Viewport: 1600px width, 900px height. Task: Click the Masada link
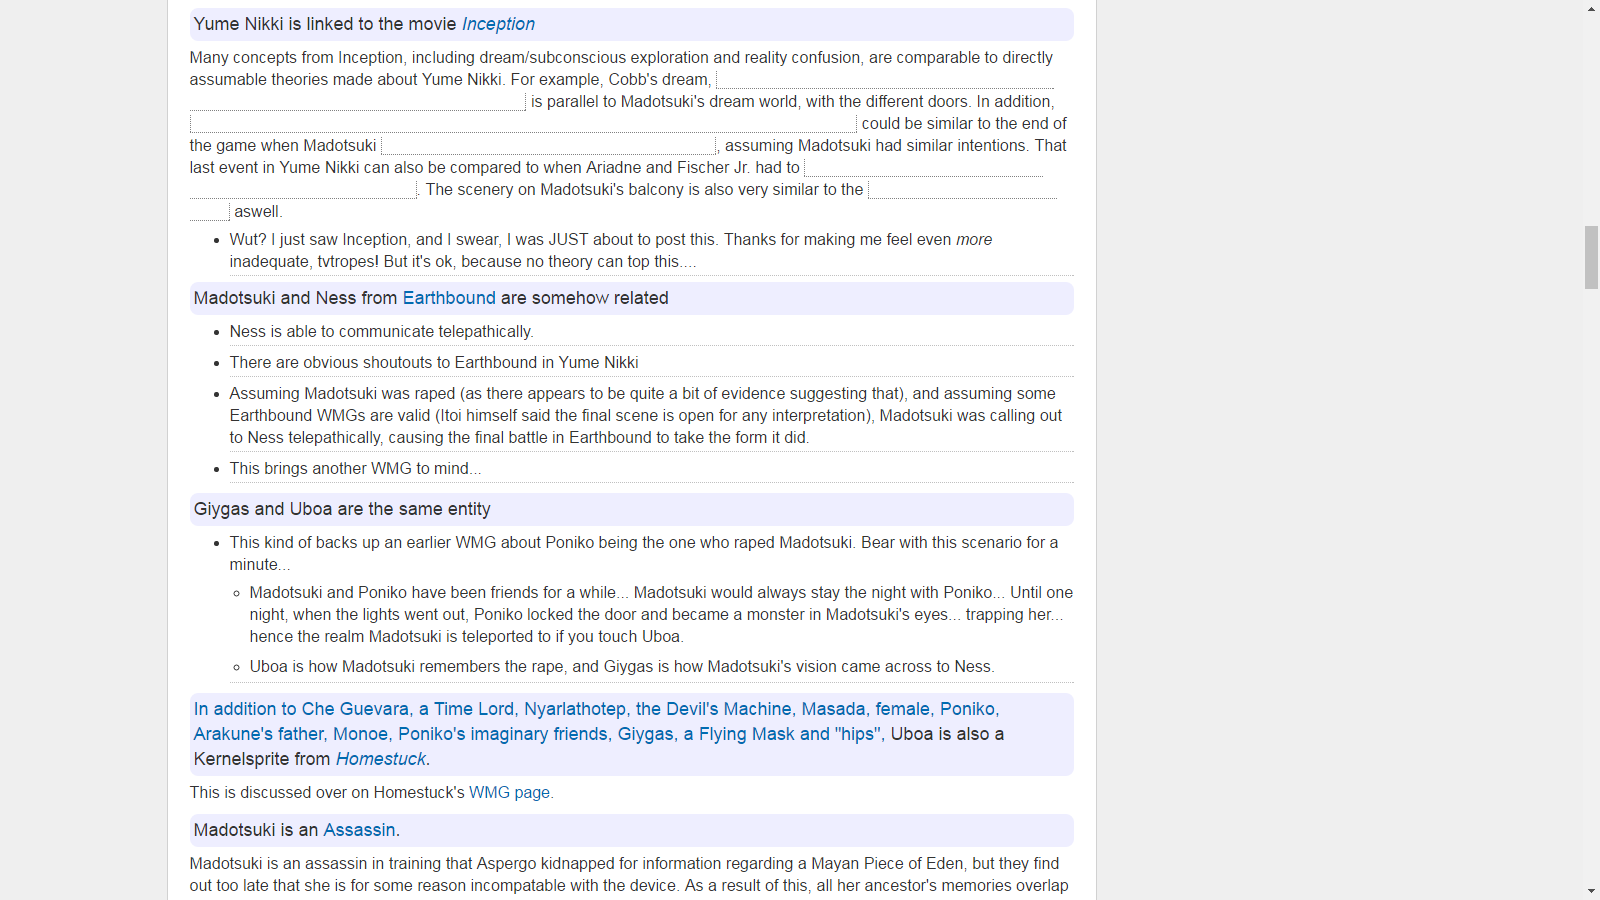833,709
